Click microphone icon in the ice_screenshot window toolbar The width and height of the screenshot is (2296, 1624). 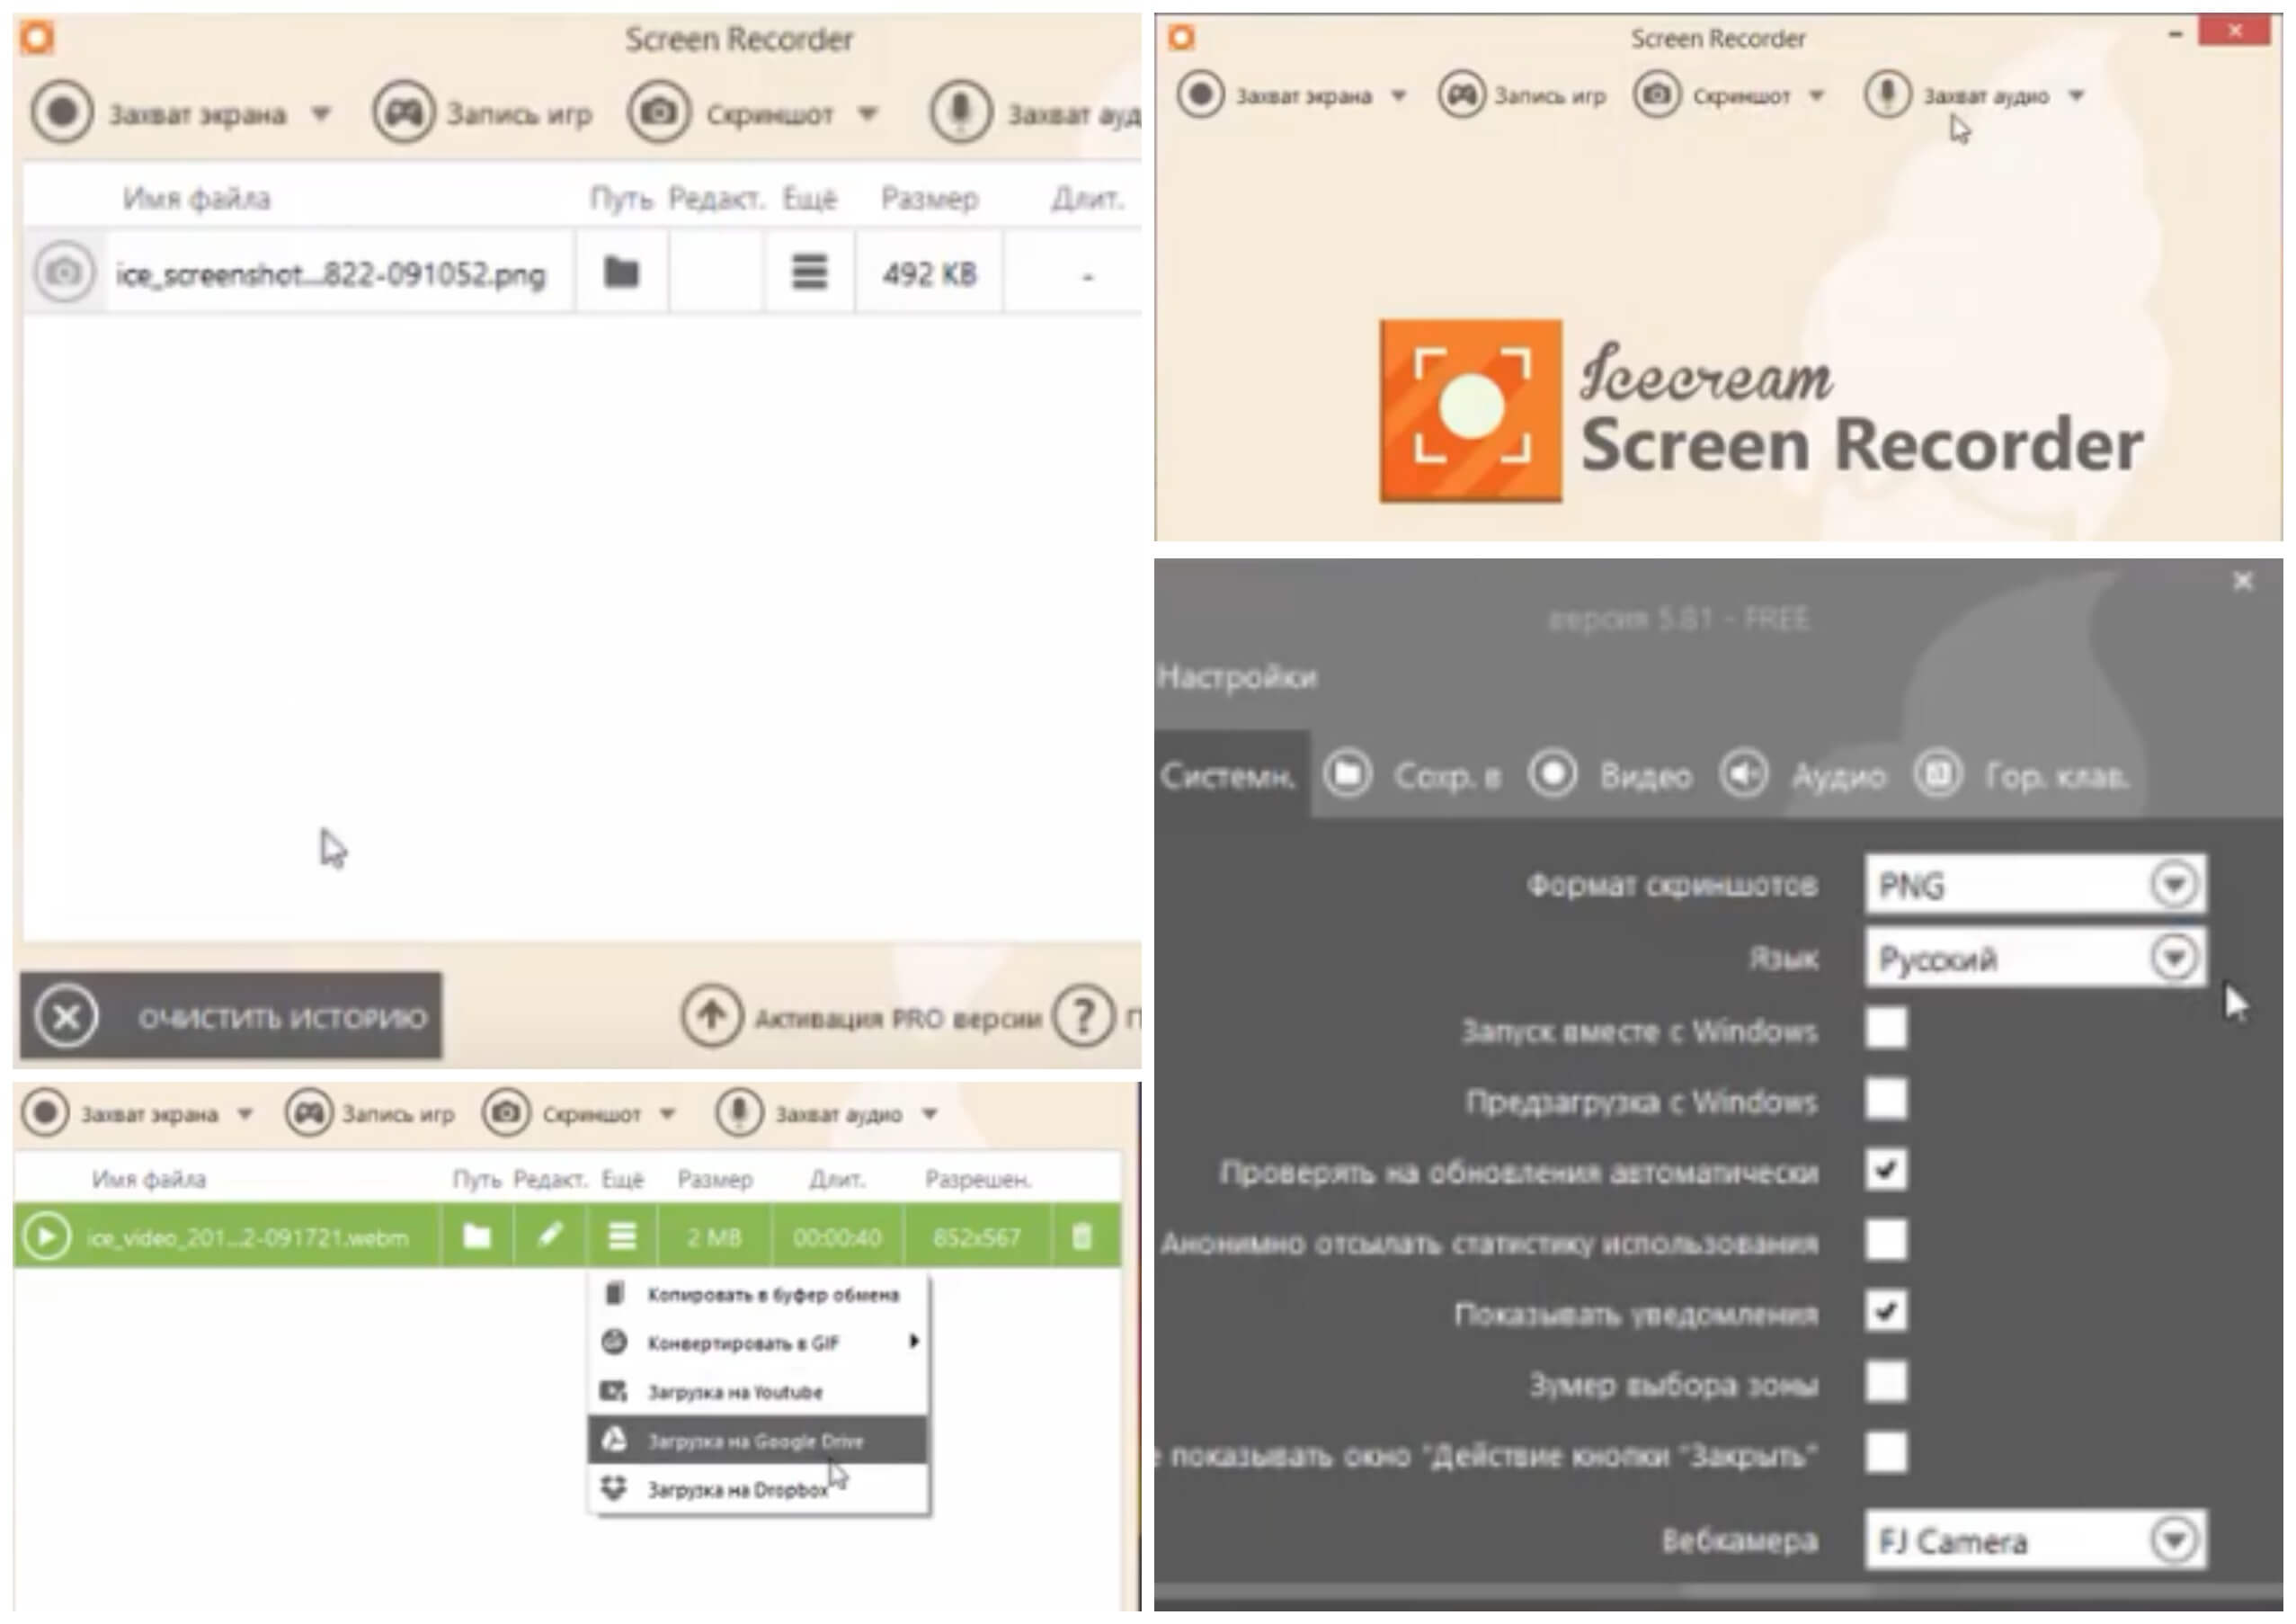point(960,112)
